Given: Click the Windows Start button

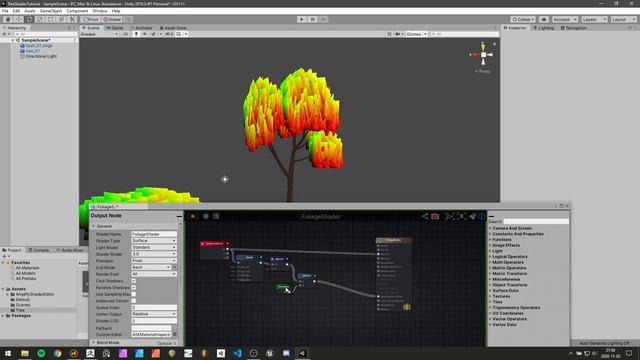Looking at the screenshot, I should (8, 353).
